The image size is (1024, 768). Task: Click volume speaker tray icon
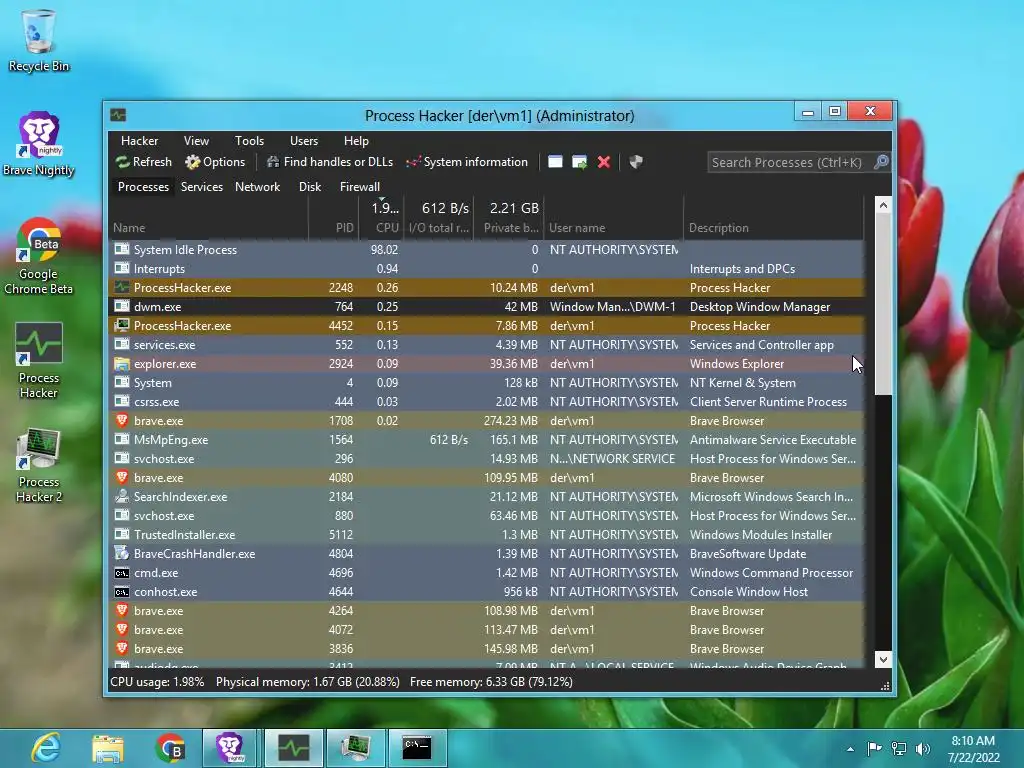923,749
